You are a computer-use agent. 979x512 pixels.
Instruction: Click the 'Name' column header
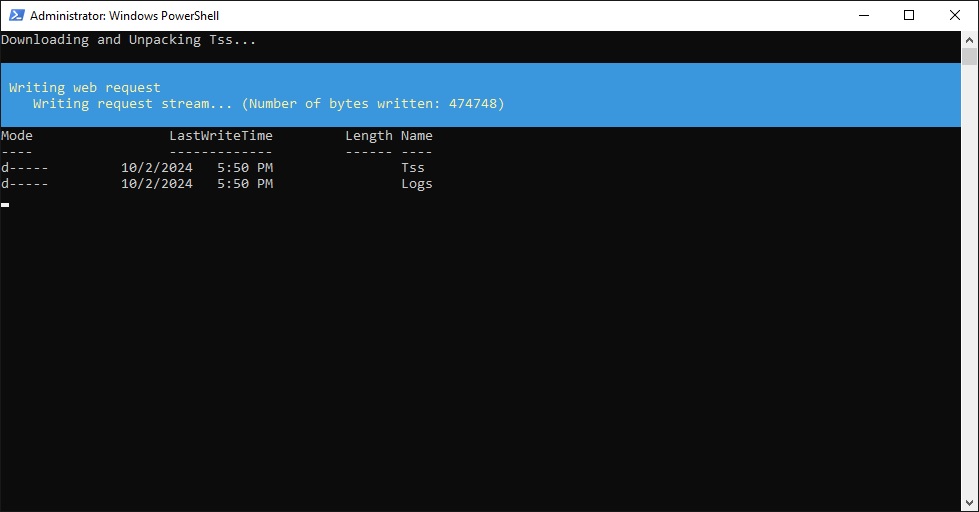pyautogui.click(x=416, y=135)
